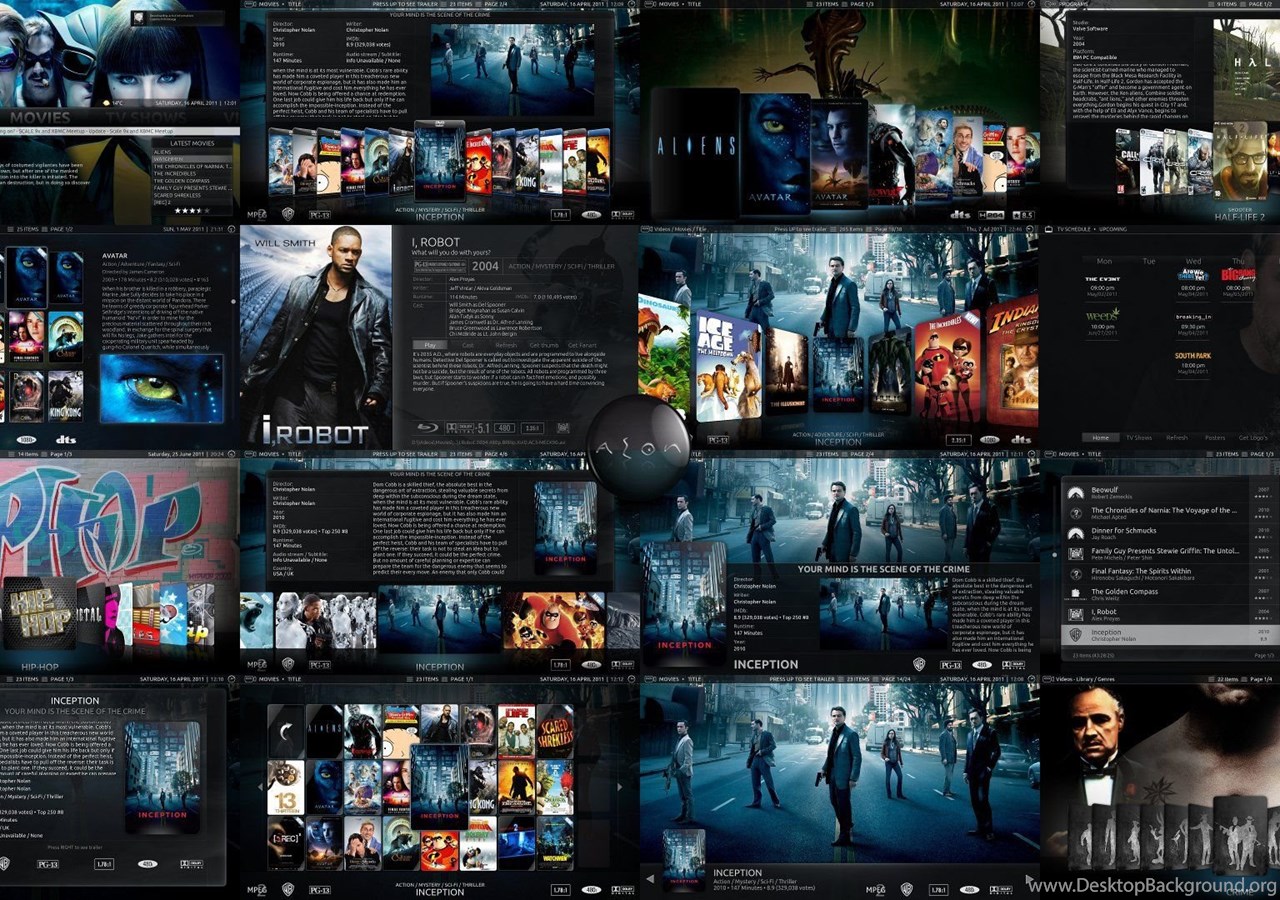Select [REC] poster in the poster wall
Viewport: 1280px width, 900px height.
pos(285,843)
